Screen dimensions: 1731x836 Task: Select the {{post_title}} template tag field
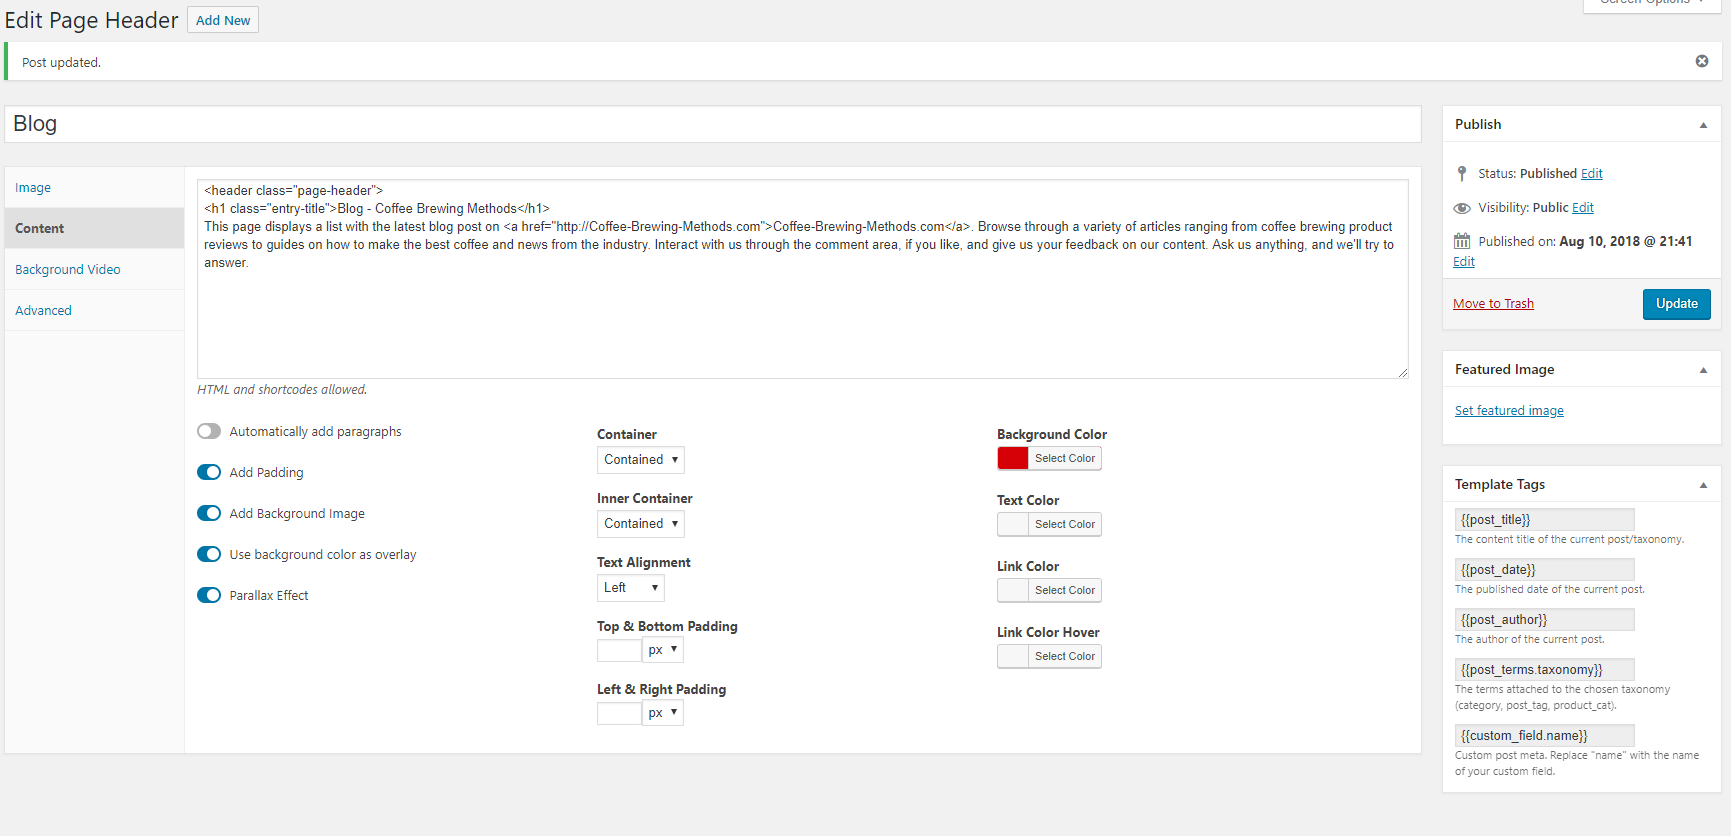pos(1544,520)
